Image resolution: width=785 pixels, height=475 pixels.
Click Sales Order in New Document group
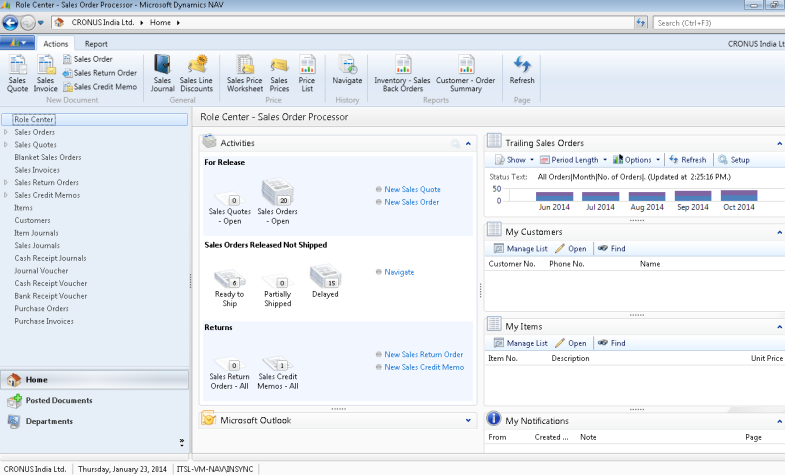tap(88, 59)
